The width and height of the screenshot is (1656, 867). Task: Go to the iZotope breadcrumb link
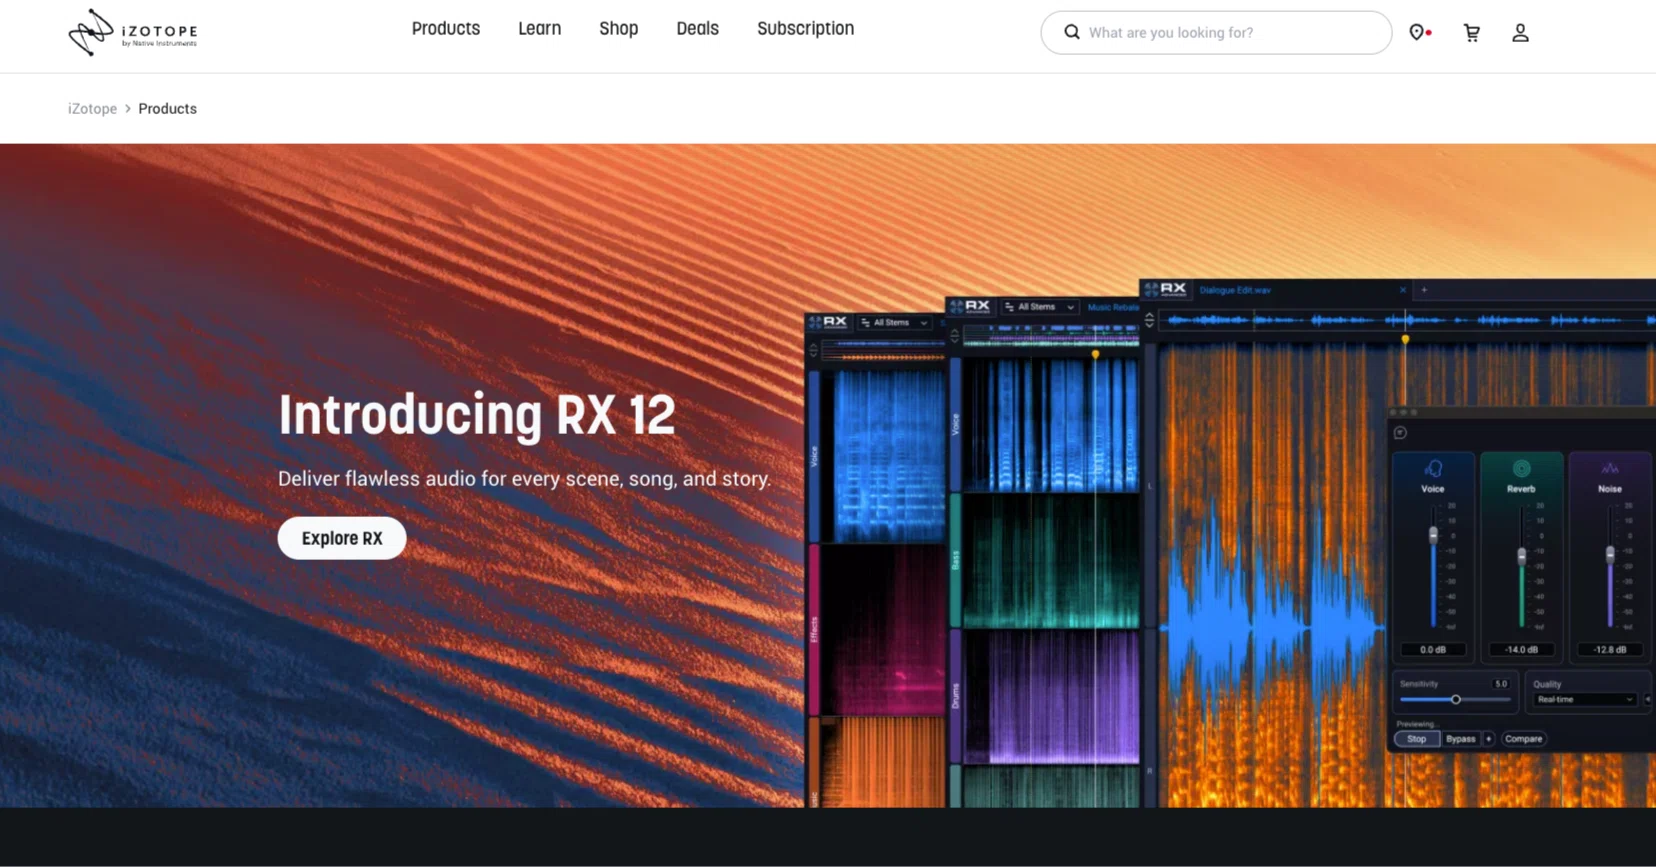[x=92, y=109]
